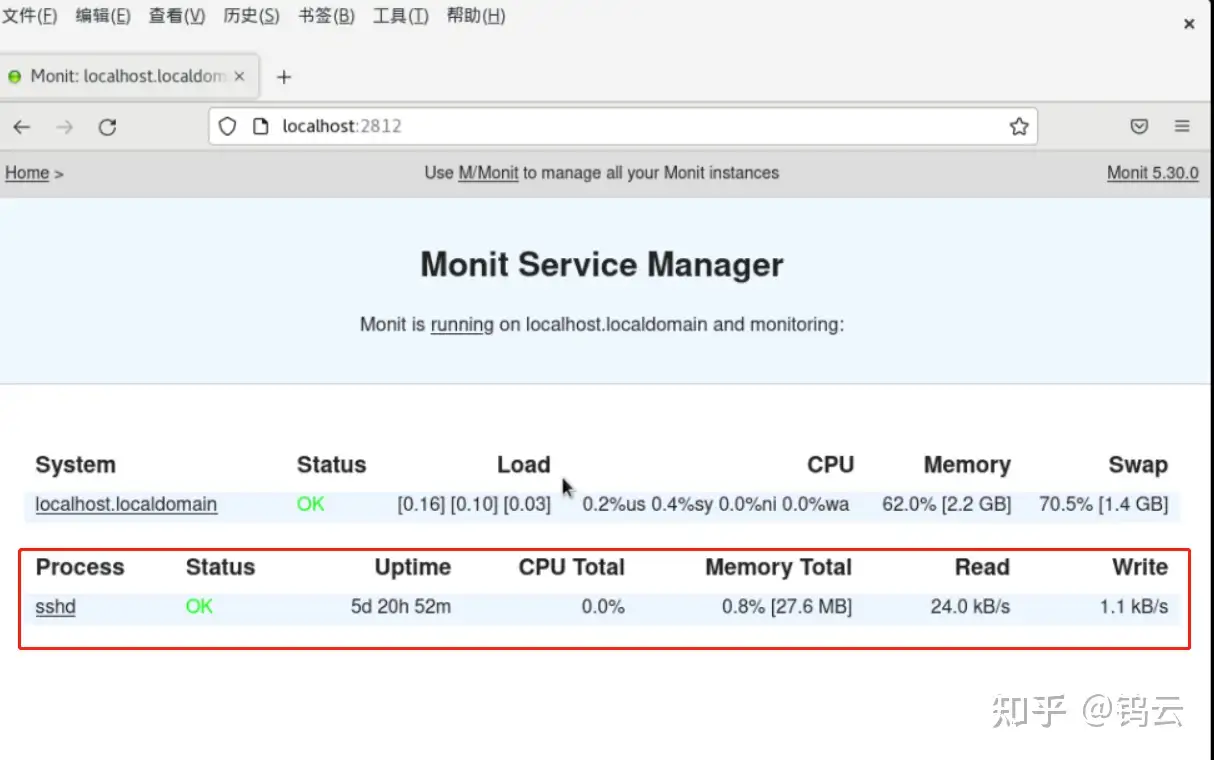Click the Monit Service Manager heading
Image resolution: width=1214 pixels, height=760 pixels.
coord(602,265)
